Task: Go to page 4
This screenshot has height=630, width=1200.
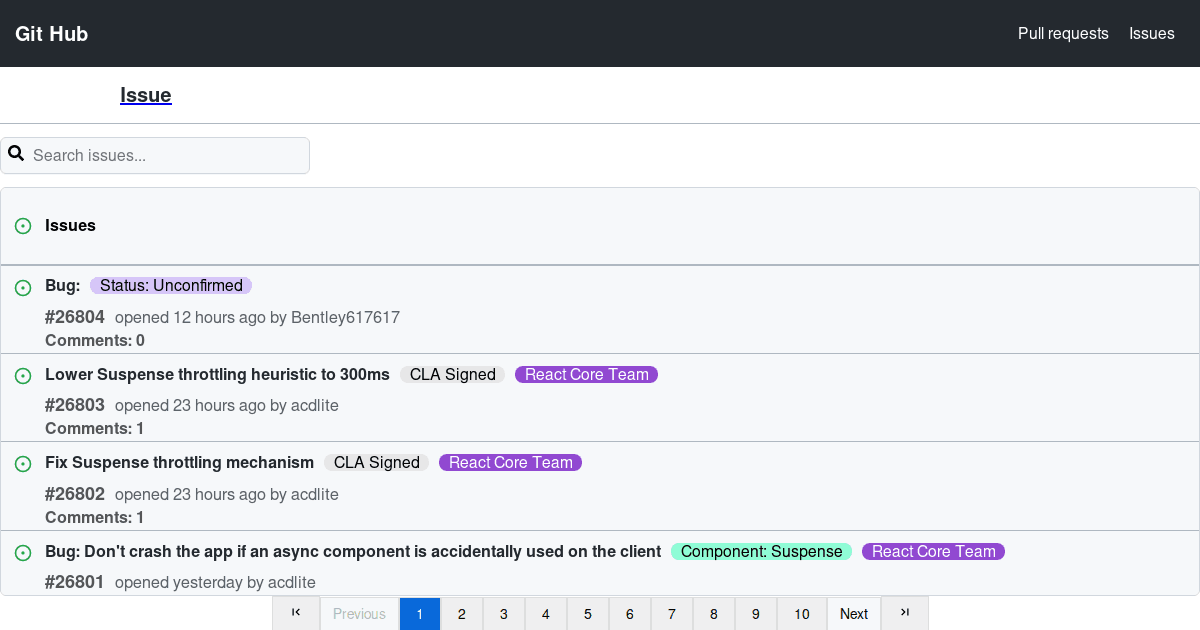Action: tap(546, 613)
